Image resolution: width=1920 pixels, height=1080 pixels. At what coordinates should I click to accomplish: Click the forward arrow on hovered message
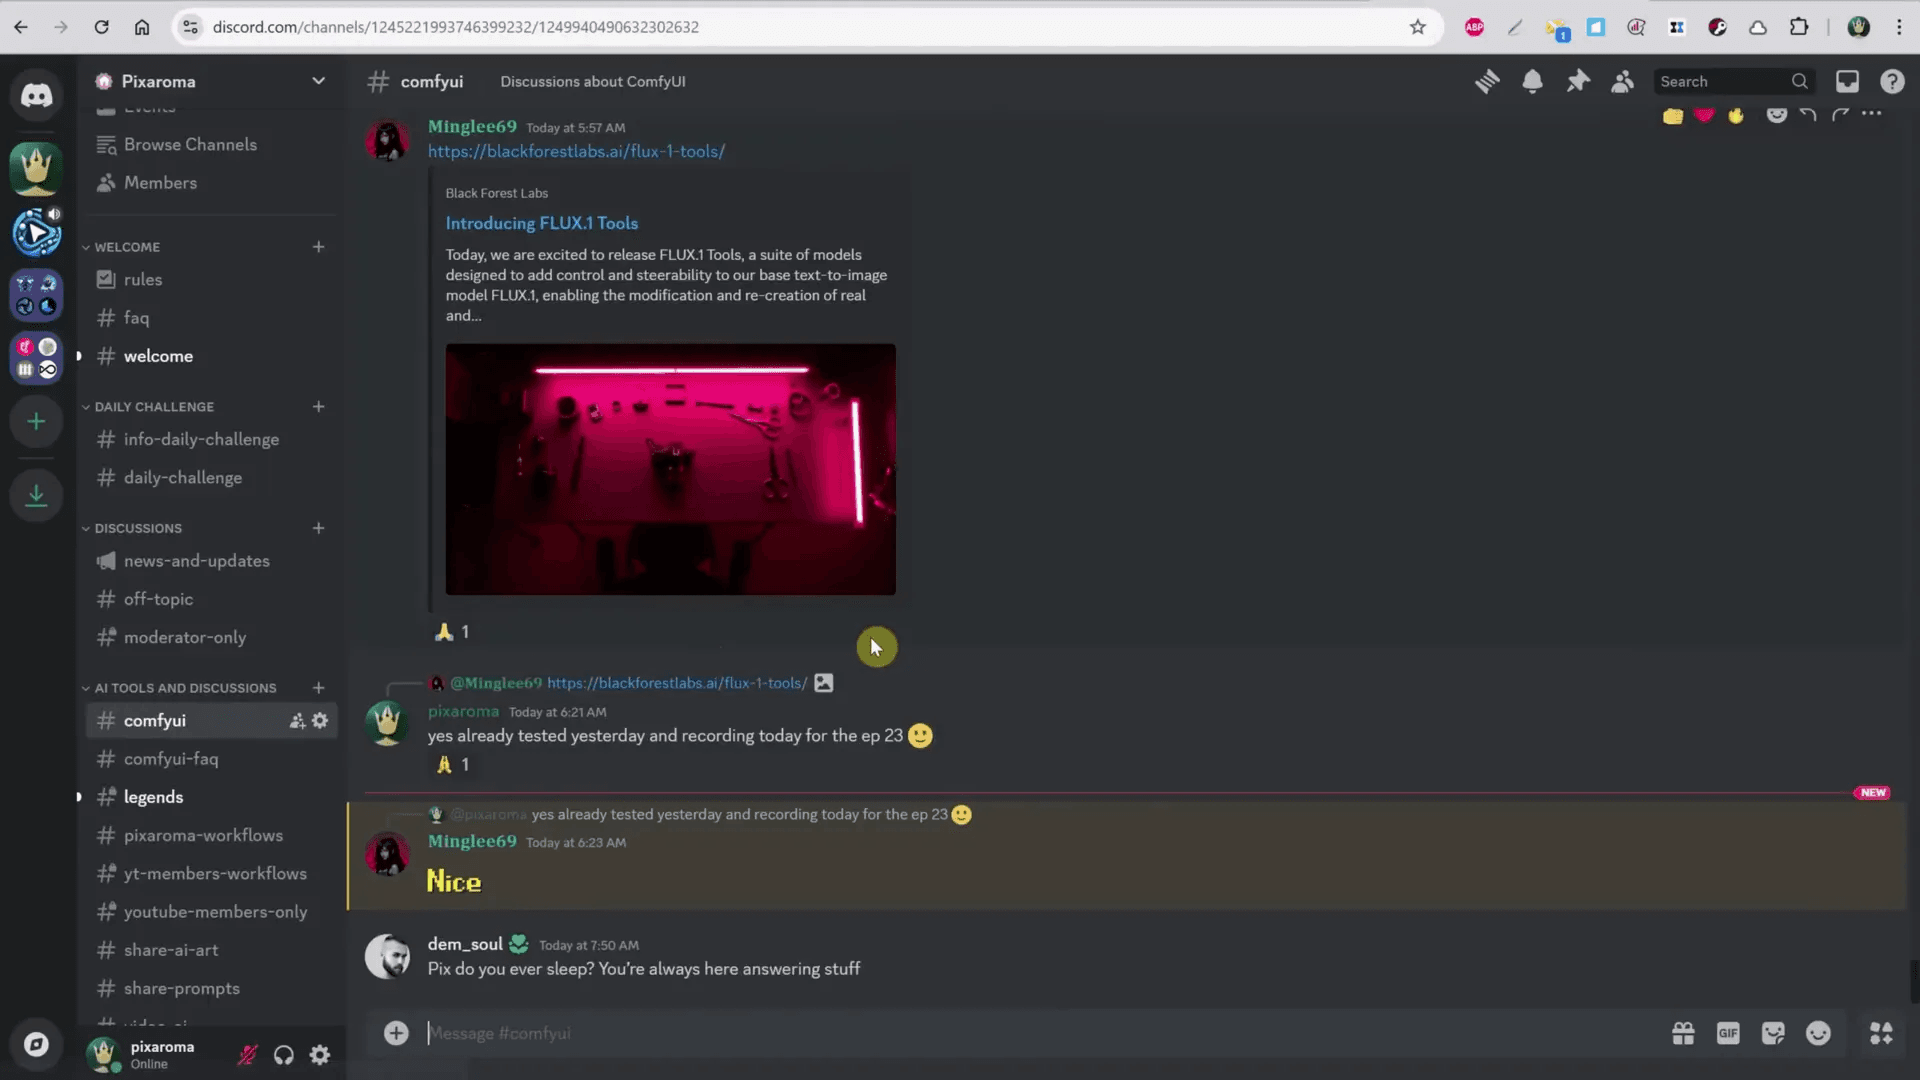(x=1840, y=114)
